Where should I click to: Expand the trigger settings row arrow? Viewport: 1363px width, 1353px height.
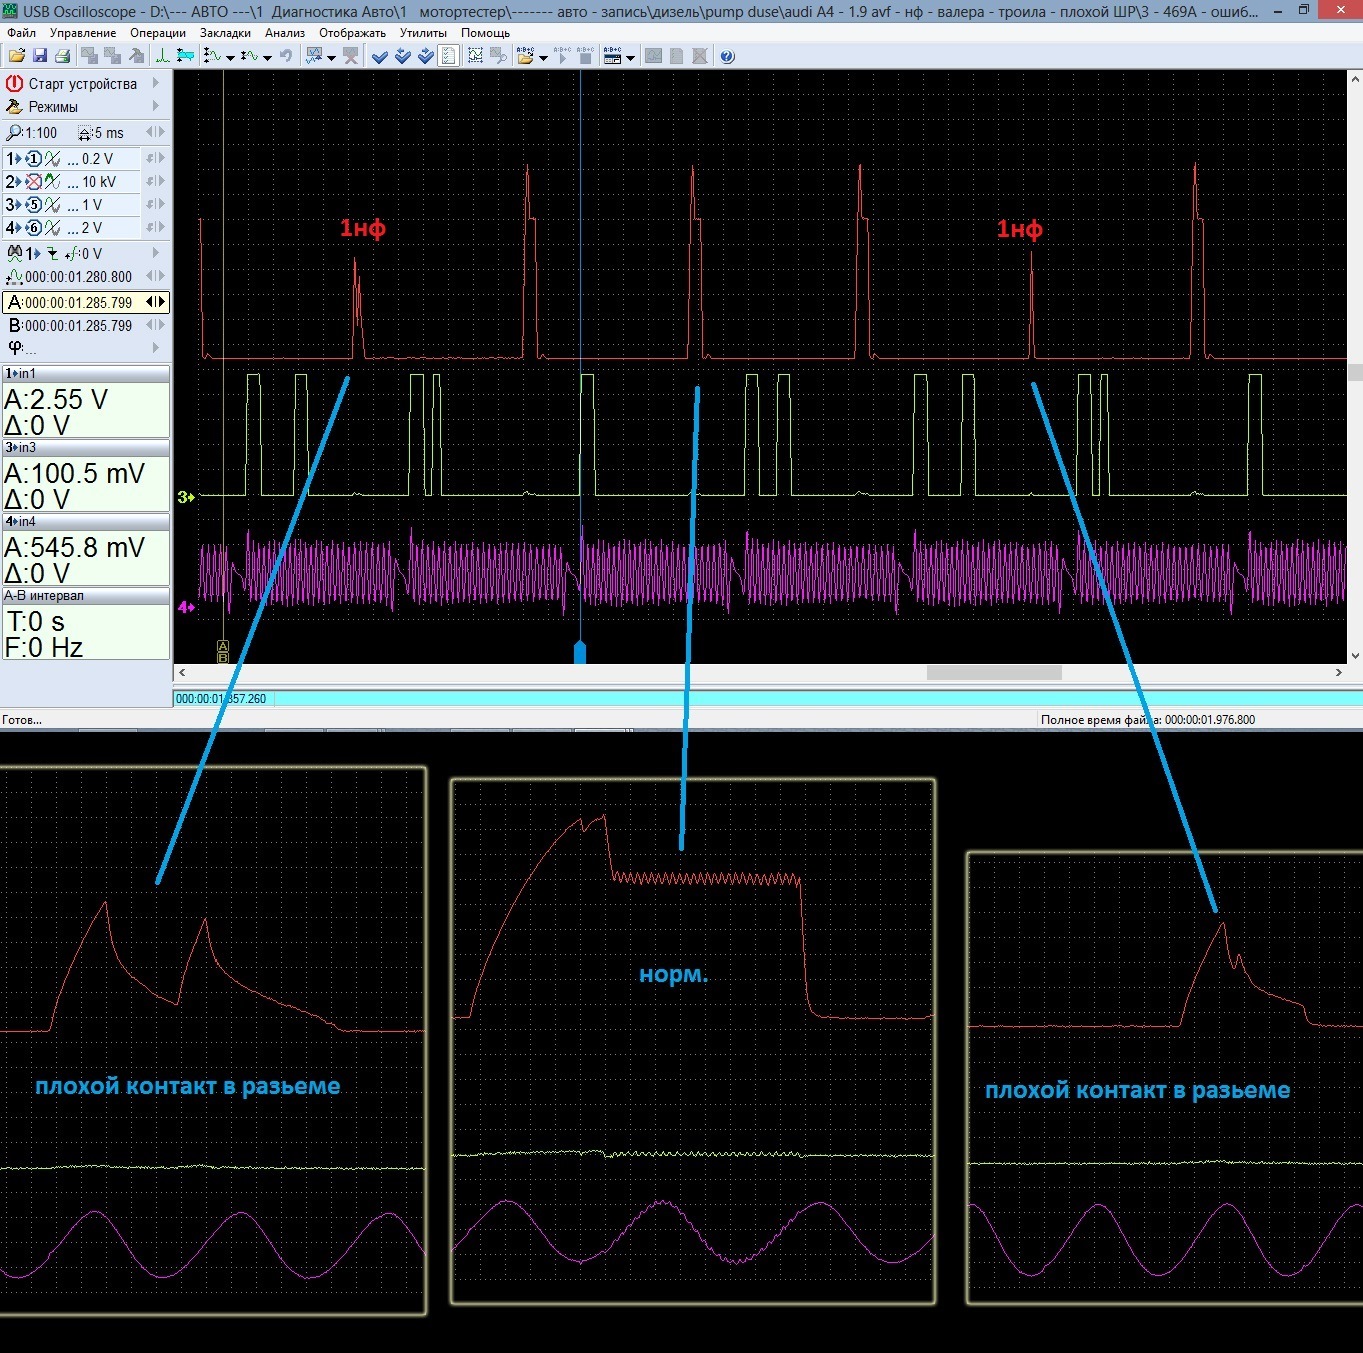(x=156, y=254)
